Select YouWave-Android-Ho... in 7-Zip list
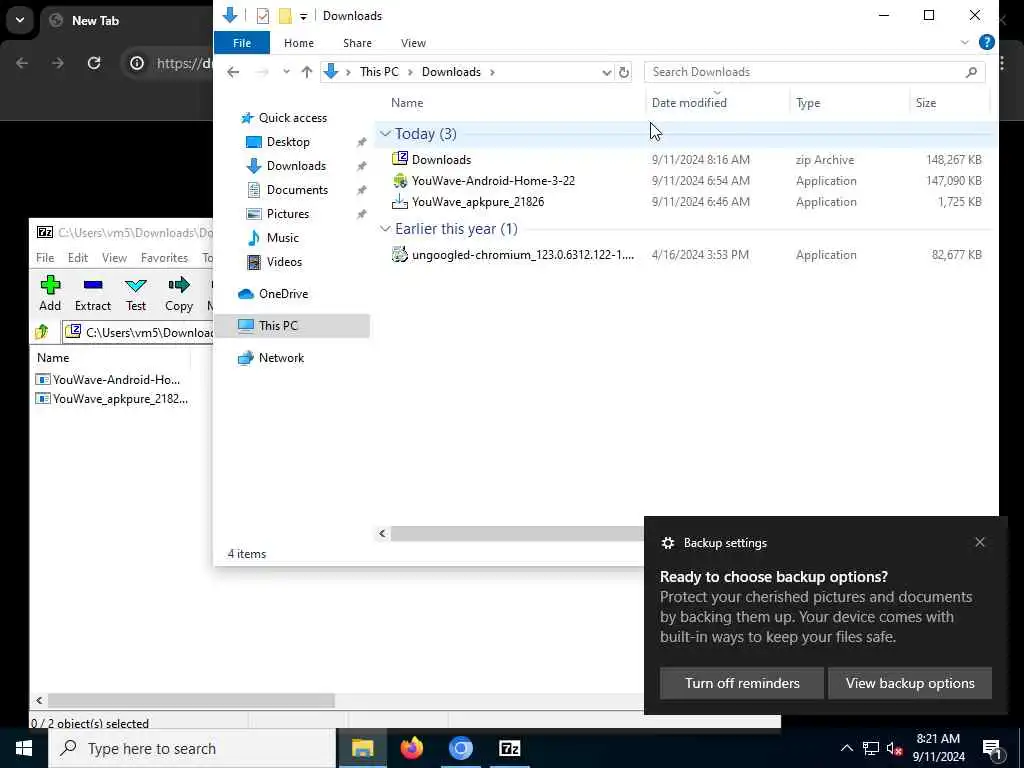Viewport: 1024px width, 768px height. [109, 379]
